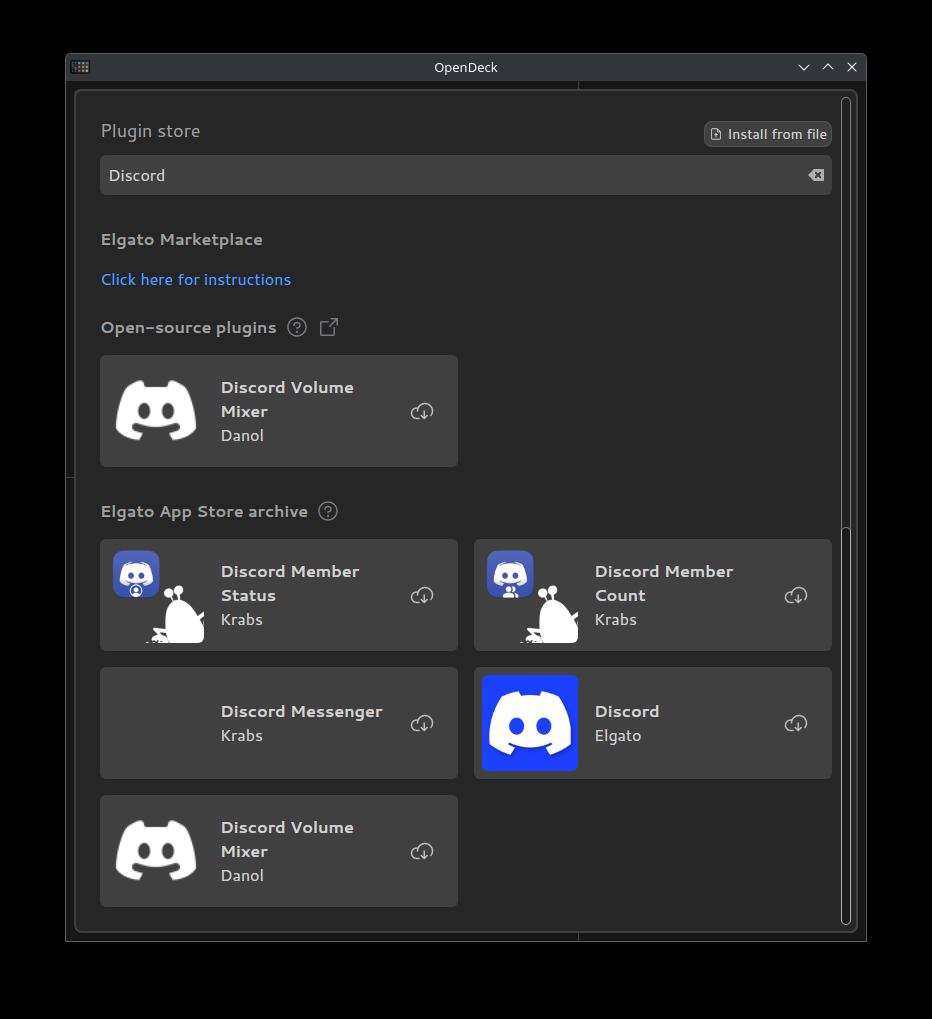Click the Elgato Marketplace heading
Viewport: 932px width, 1019px height.
[x=181, y=240]
